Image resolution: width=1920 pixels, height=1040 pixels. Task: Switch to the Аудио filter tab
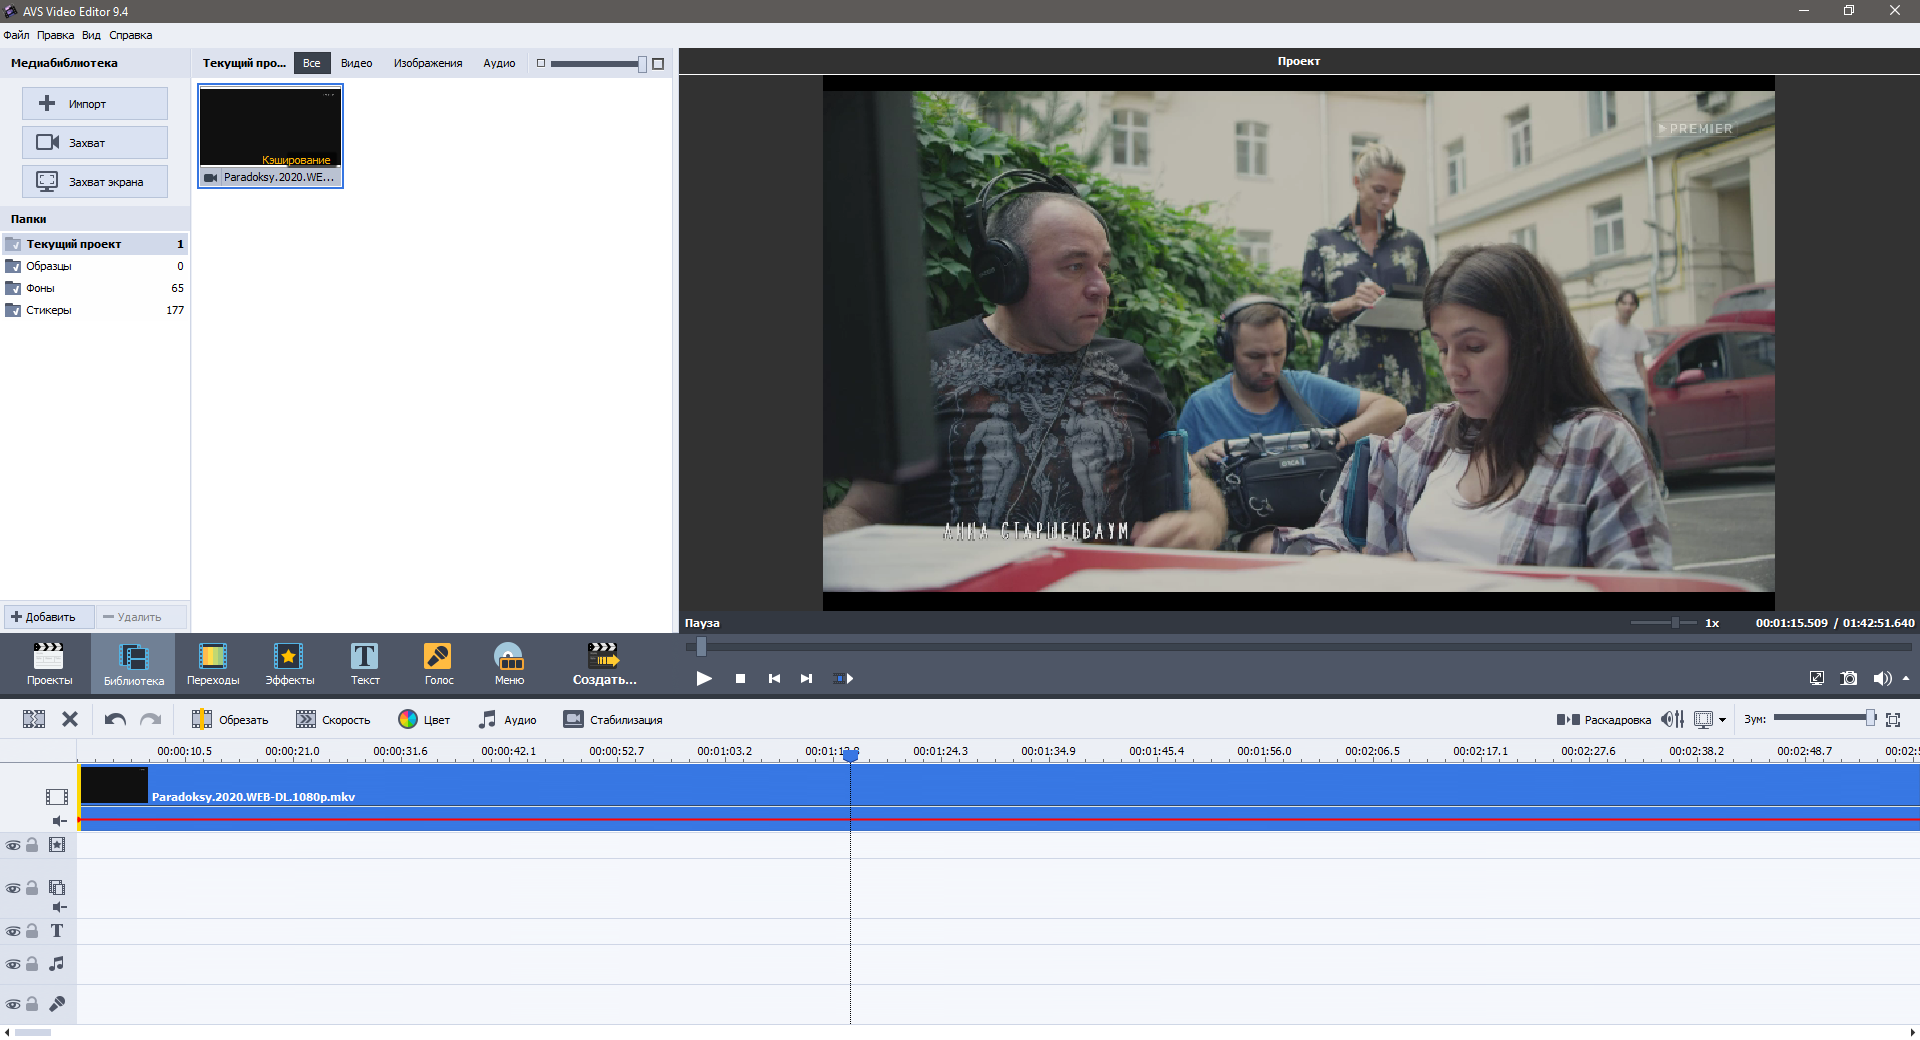coord(499,63)
